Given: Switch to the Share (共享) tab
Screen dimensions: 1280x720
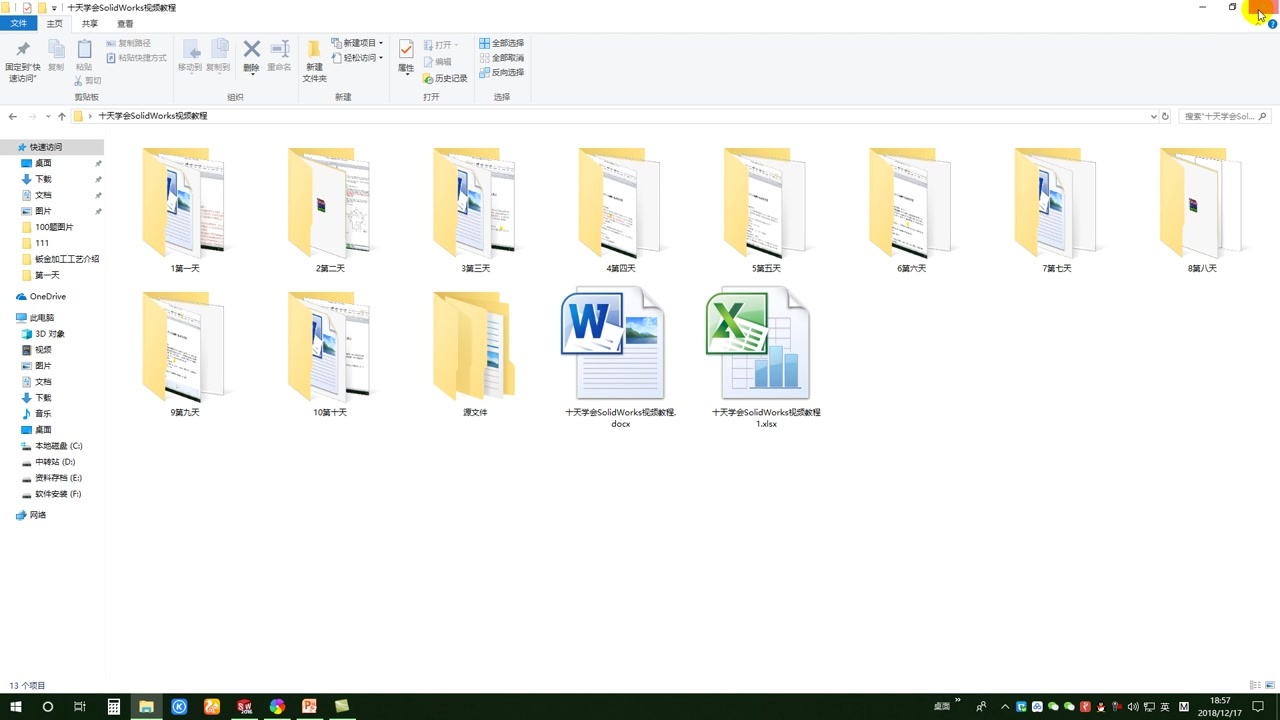Looking at the screenshot, I should pos(90,23).
